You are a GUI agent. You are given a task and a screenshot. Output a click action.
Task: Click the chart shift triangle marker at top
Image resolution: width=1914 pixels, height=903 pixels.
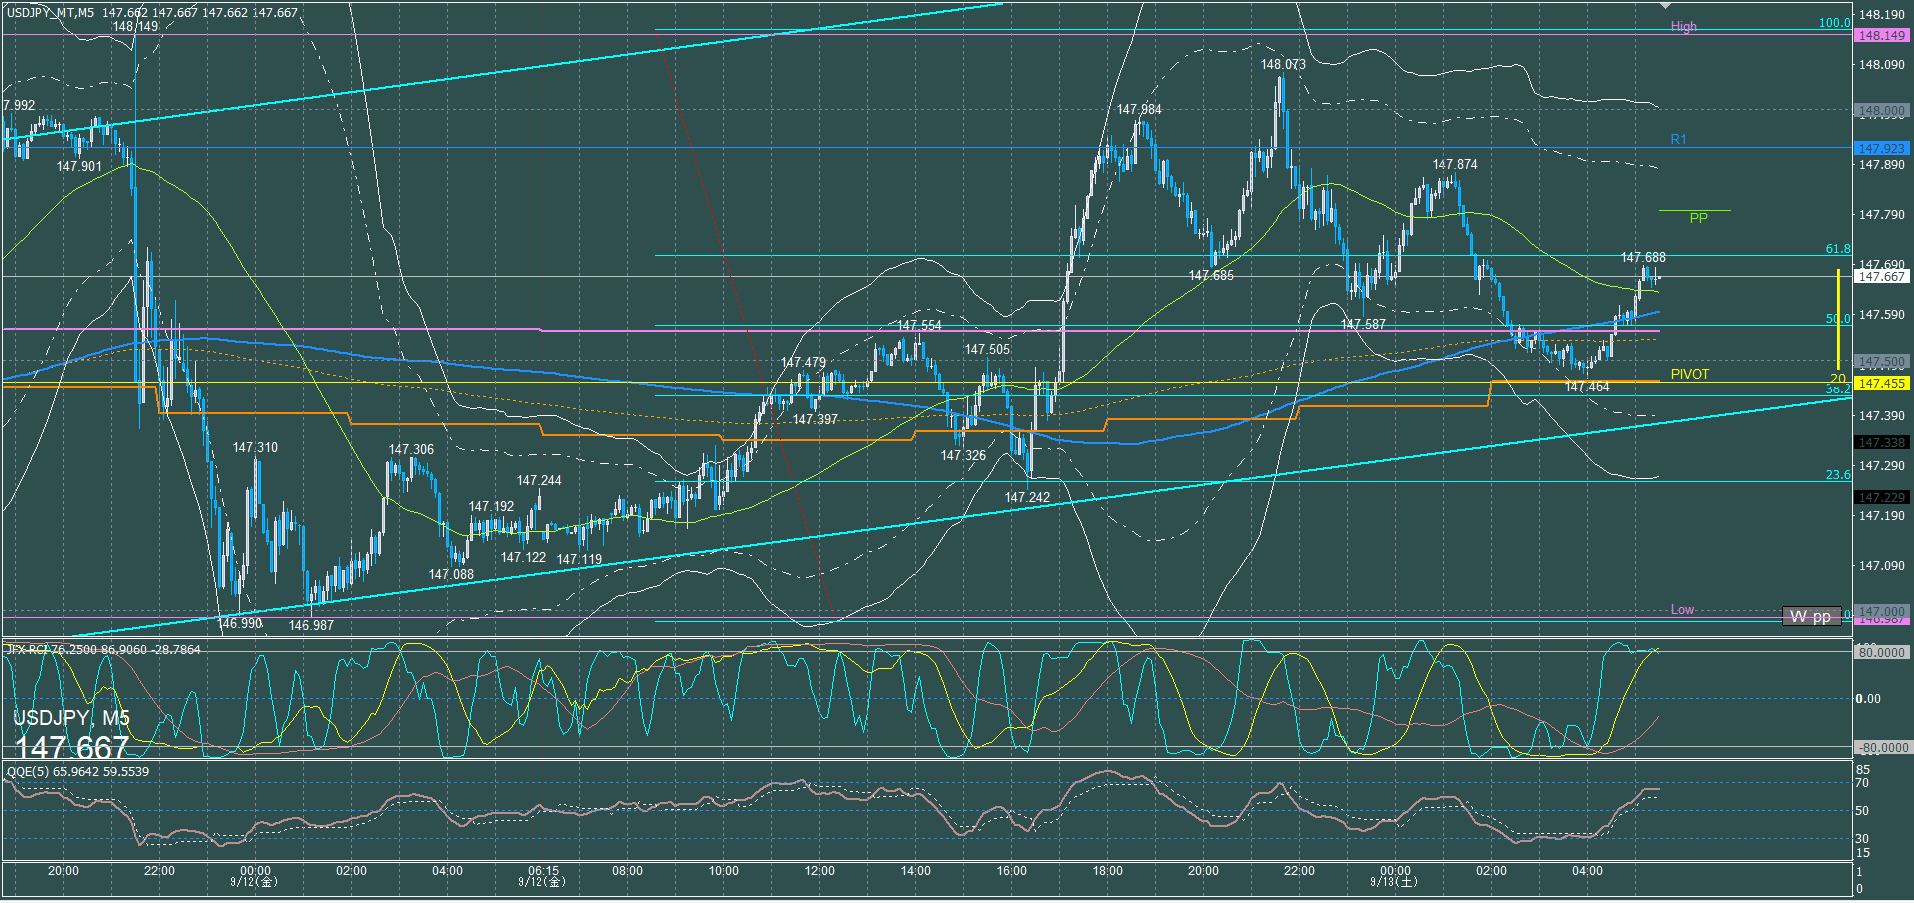[1665, 6]
